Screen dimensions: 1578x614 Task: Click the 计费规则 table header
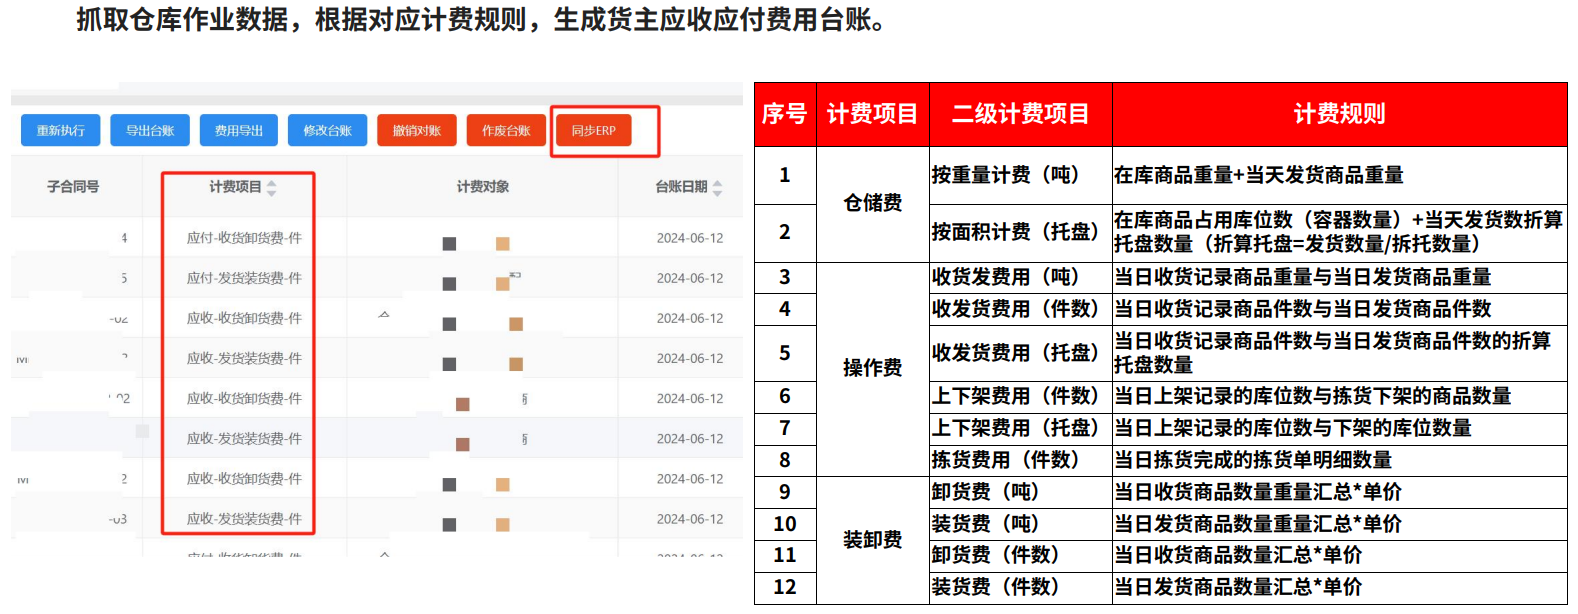point(1340,114)
